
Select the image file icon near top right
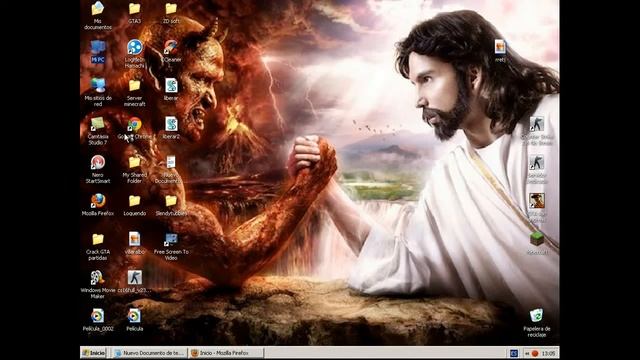click(500, 51)
